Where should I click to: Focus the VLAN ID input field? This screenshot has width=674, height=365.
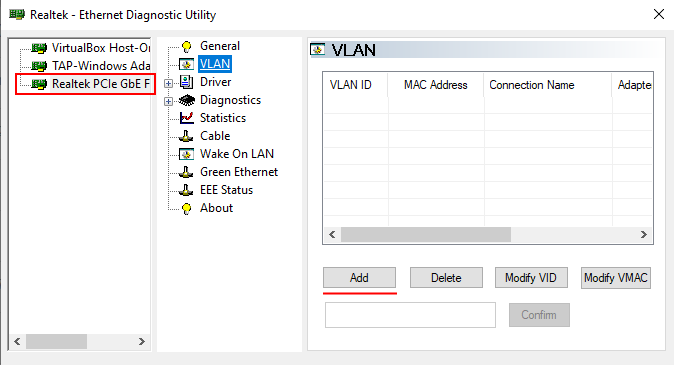click(x=410, y=315)
